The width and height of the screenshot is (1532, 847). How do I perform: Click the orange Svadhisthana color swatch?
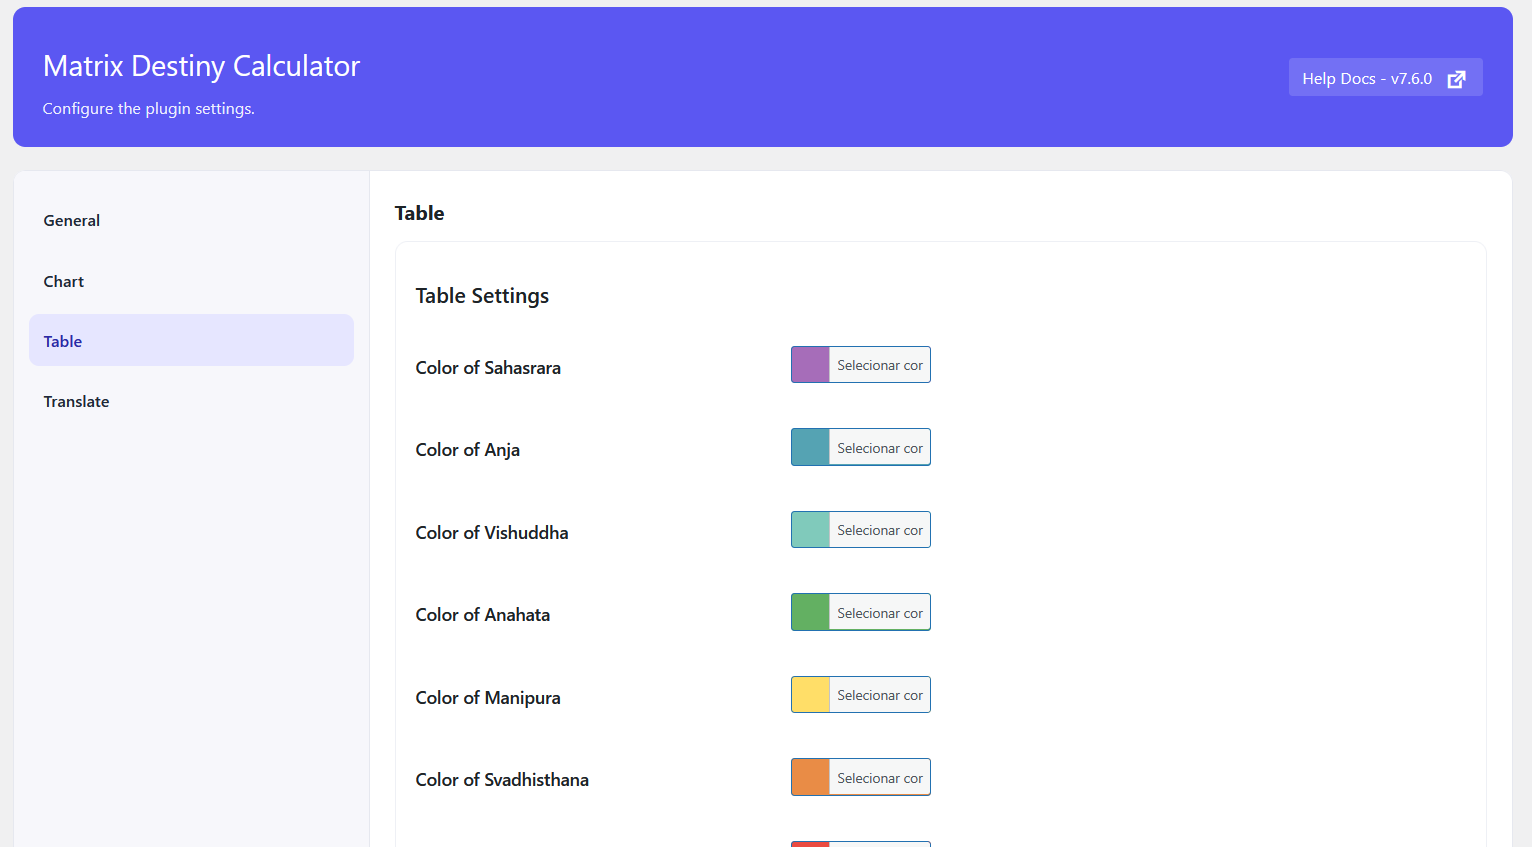click(810, 777)
